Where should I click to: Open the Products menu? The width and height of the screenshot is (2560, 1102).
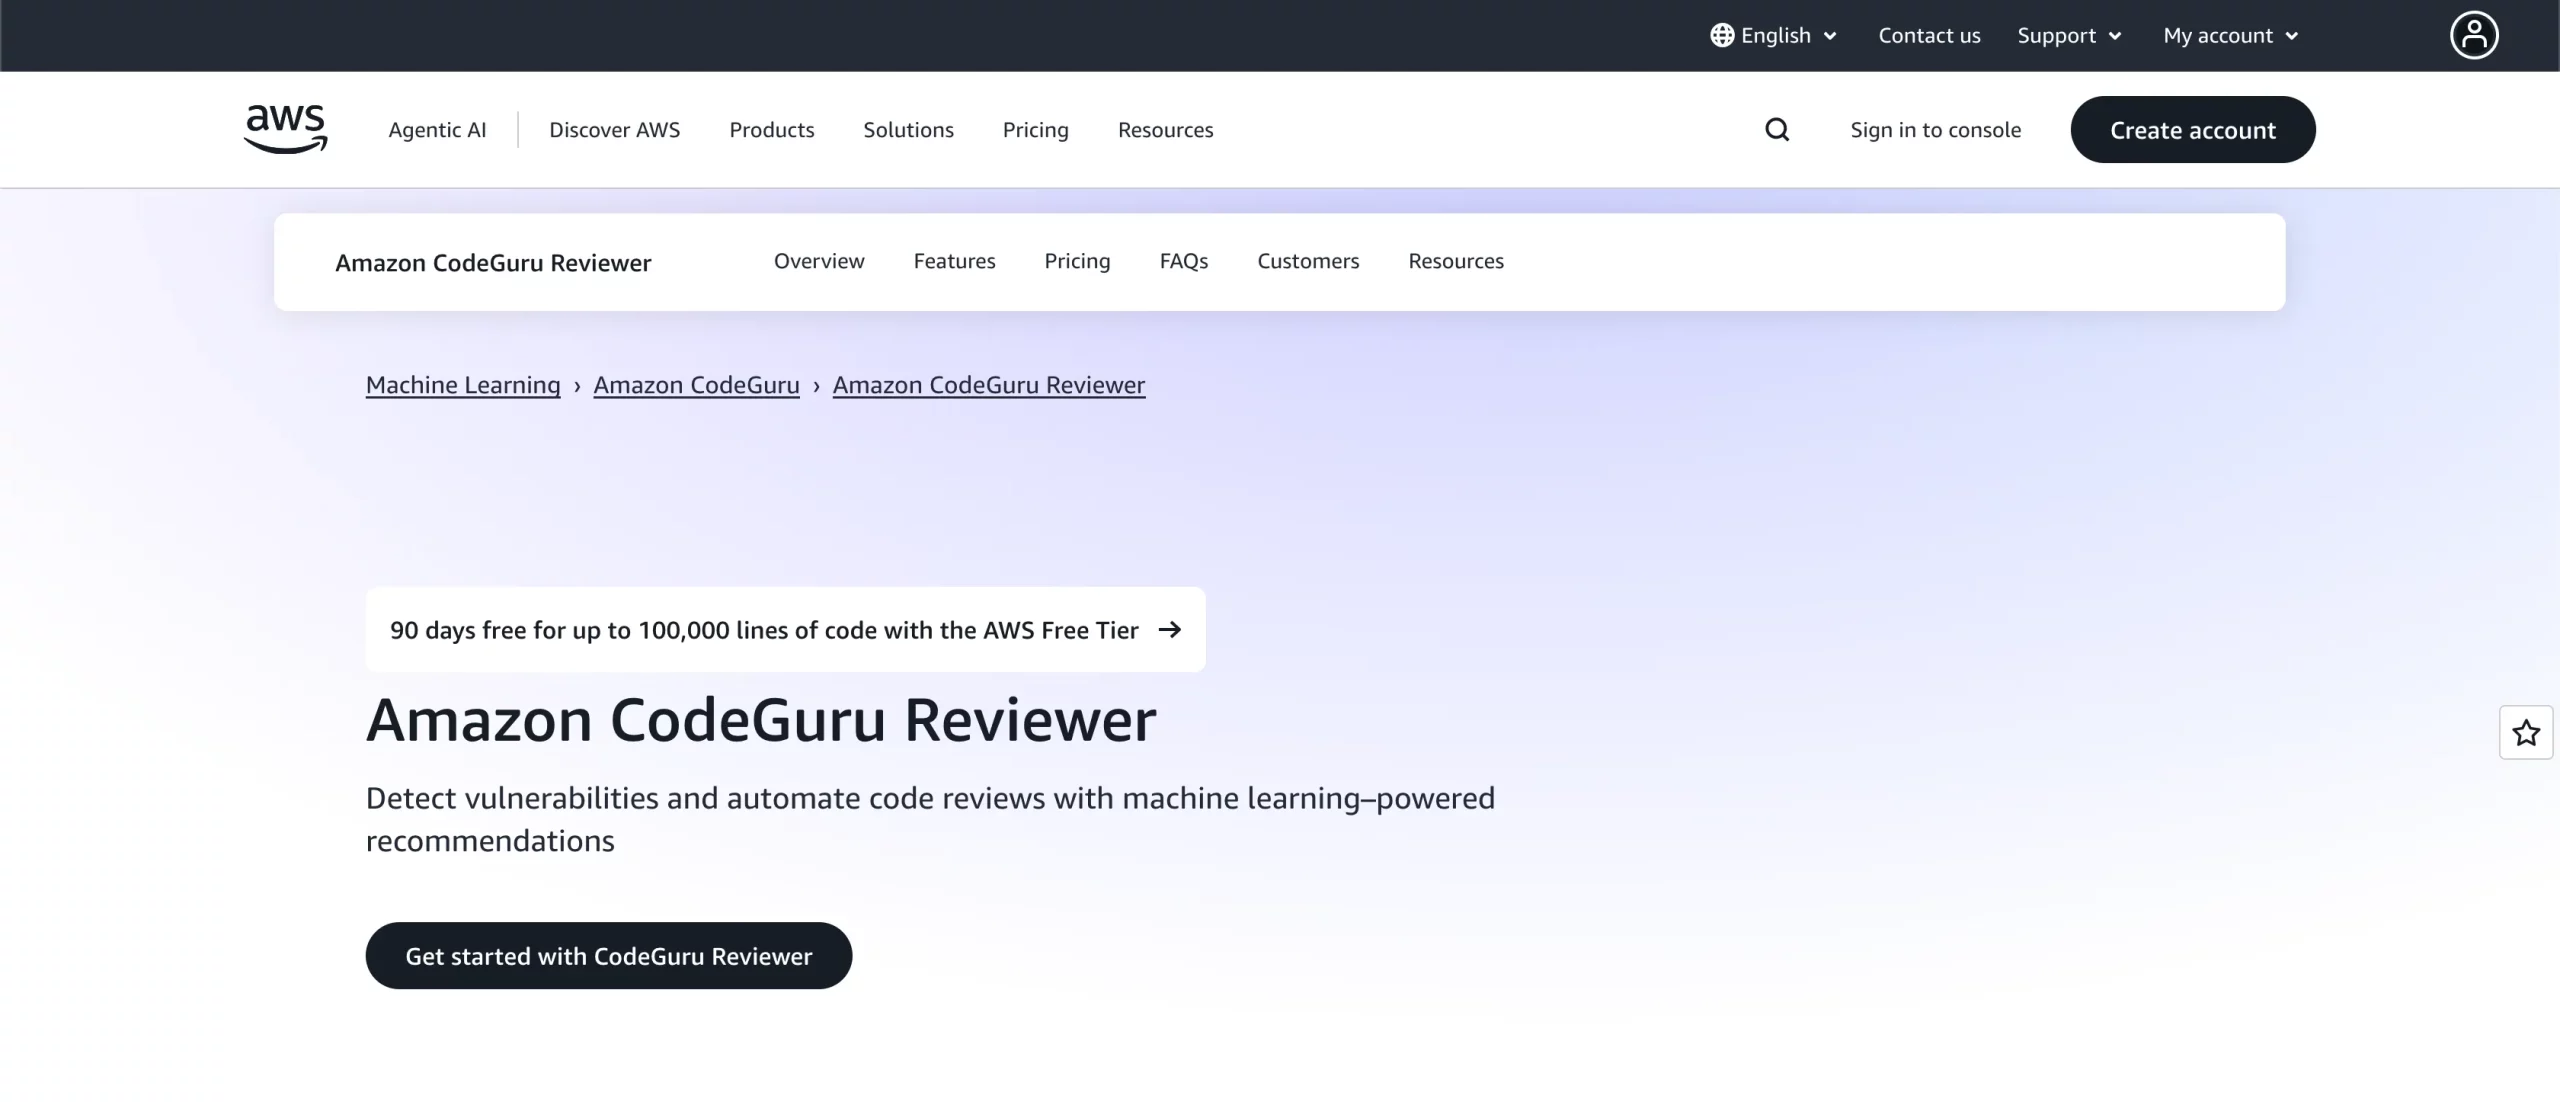point(772,129)
